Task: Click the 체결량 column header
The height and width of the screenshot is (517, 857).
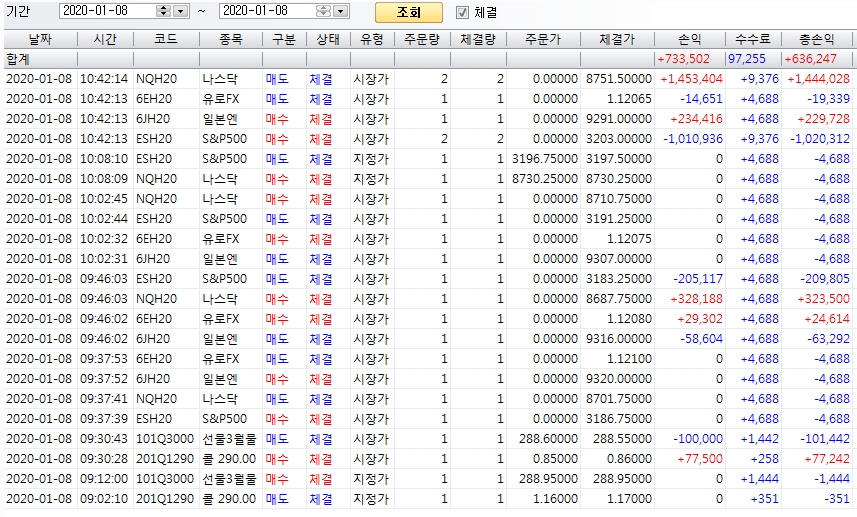Action: pyautogui.click(x=478, y=39)
